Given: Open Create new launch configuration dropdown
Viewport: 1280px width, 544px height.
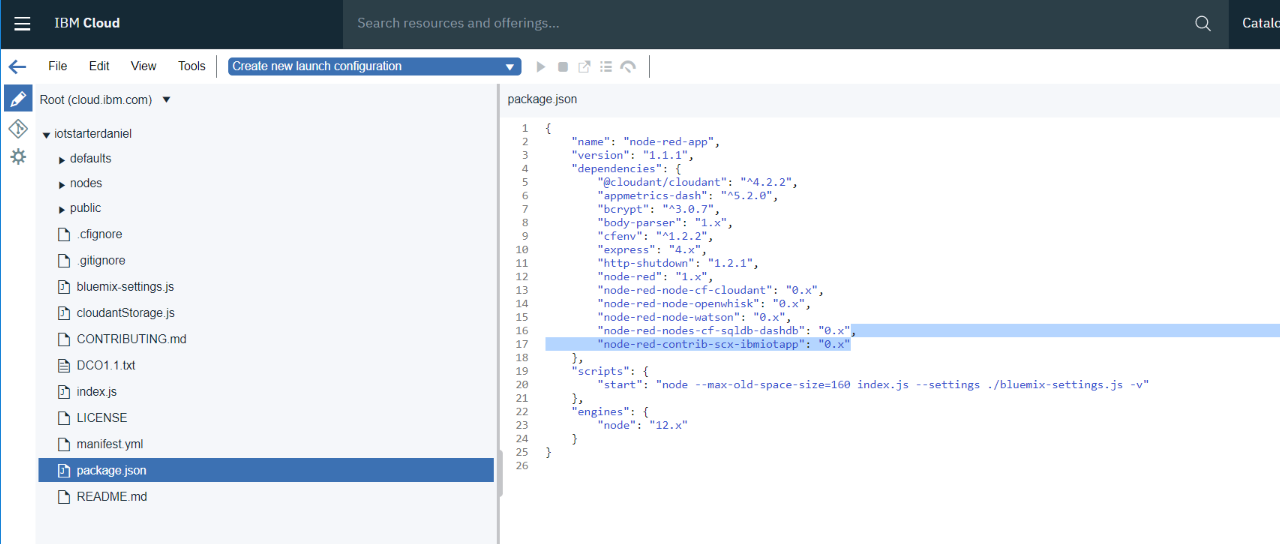Looking at the screenshot, I should point(374,67).
